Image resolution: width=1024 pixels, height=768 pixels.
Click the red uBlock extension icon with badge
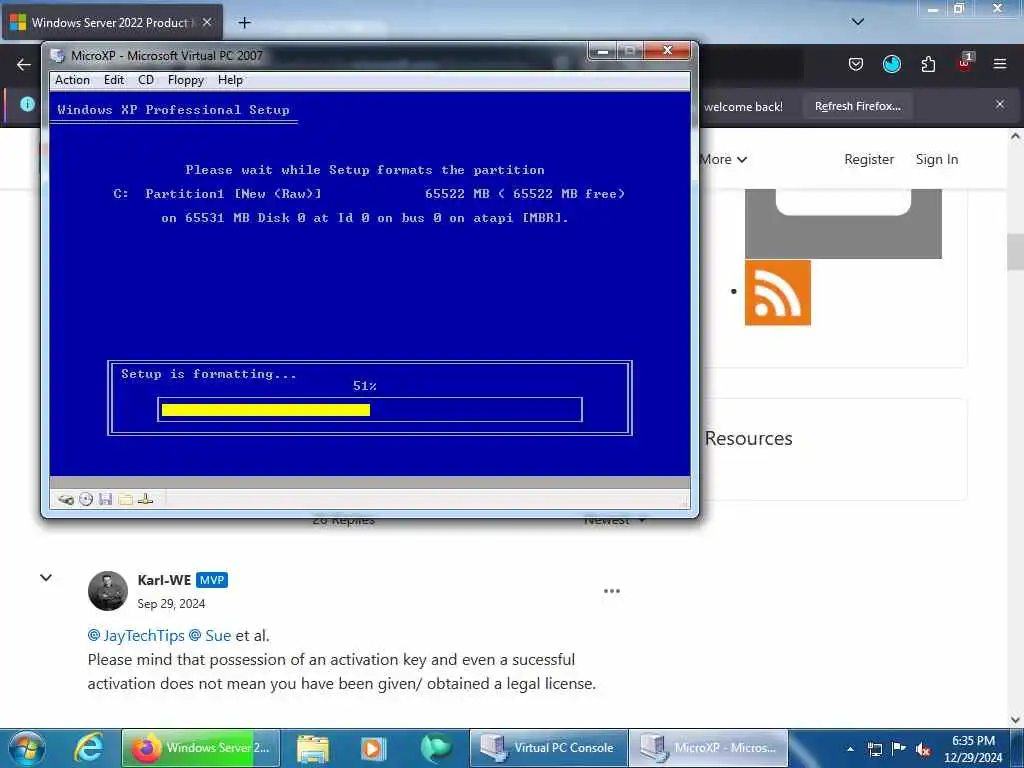965,63
